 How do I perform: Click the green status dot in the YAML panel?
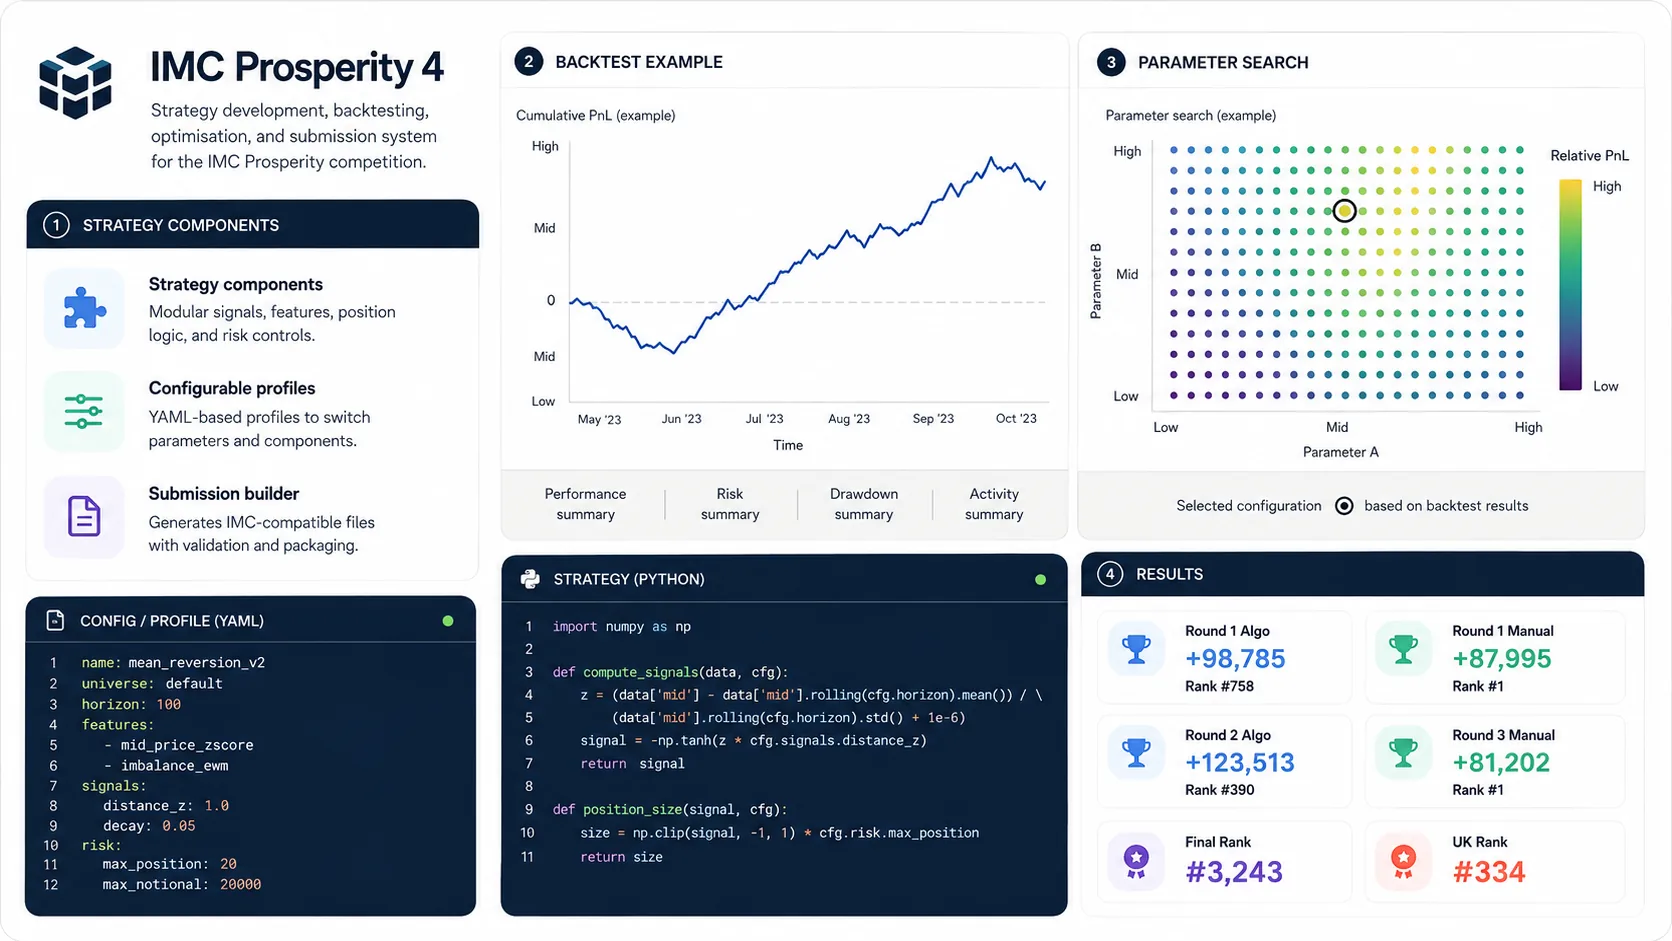coord(448,621)
